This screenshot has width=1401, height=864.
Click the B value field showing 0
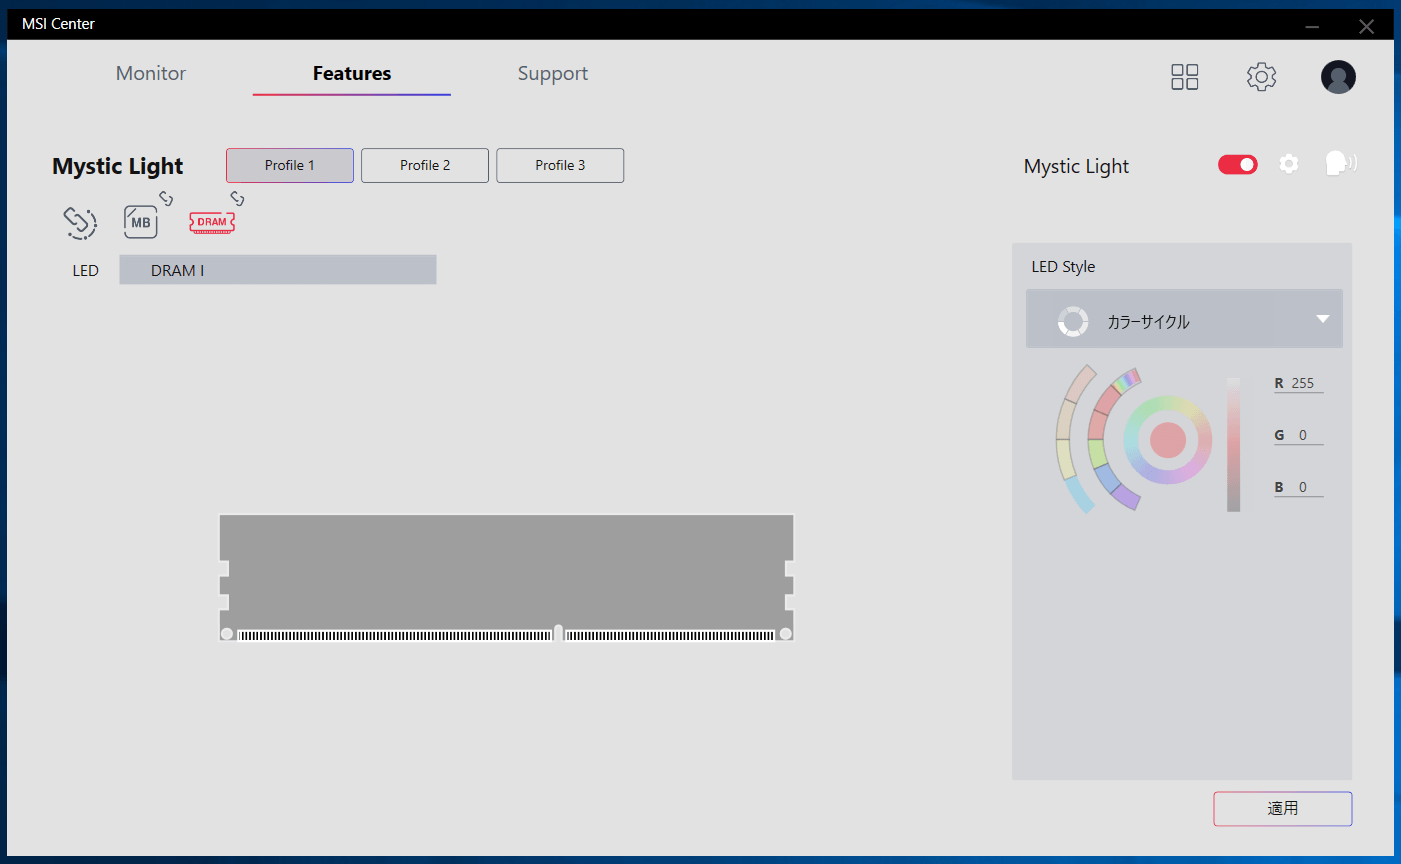click(1298, 487)
